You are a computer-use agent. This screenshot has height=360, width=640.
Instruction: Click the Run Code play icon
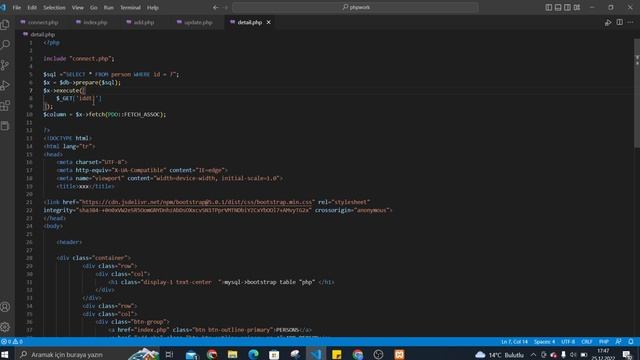608,22
